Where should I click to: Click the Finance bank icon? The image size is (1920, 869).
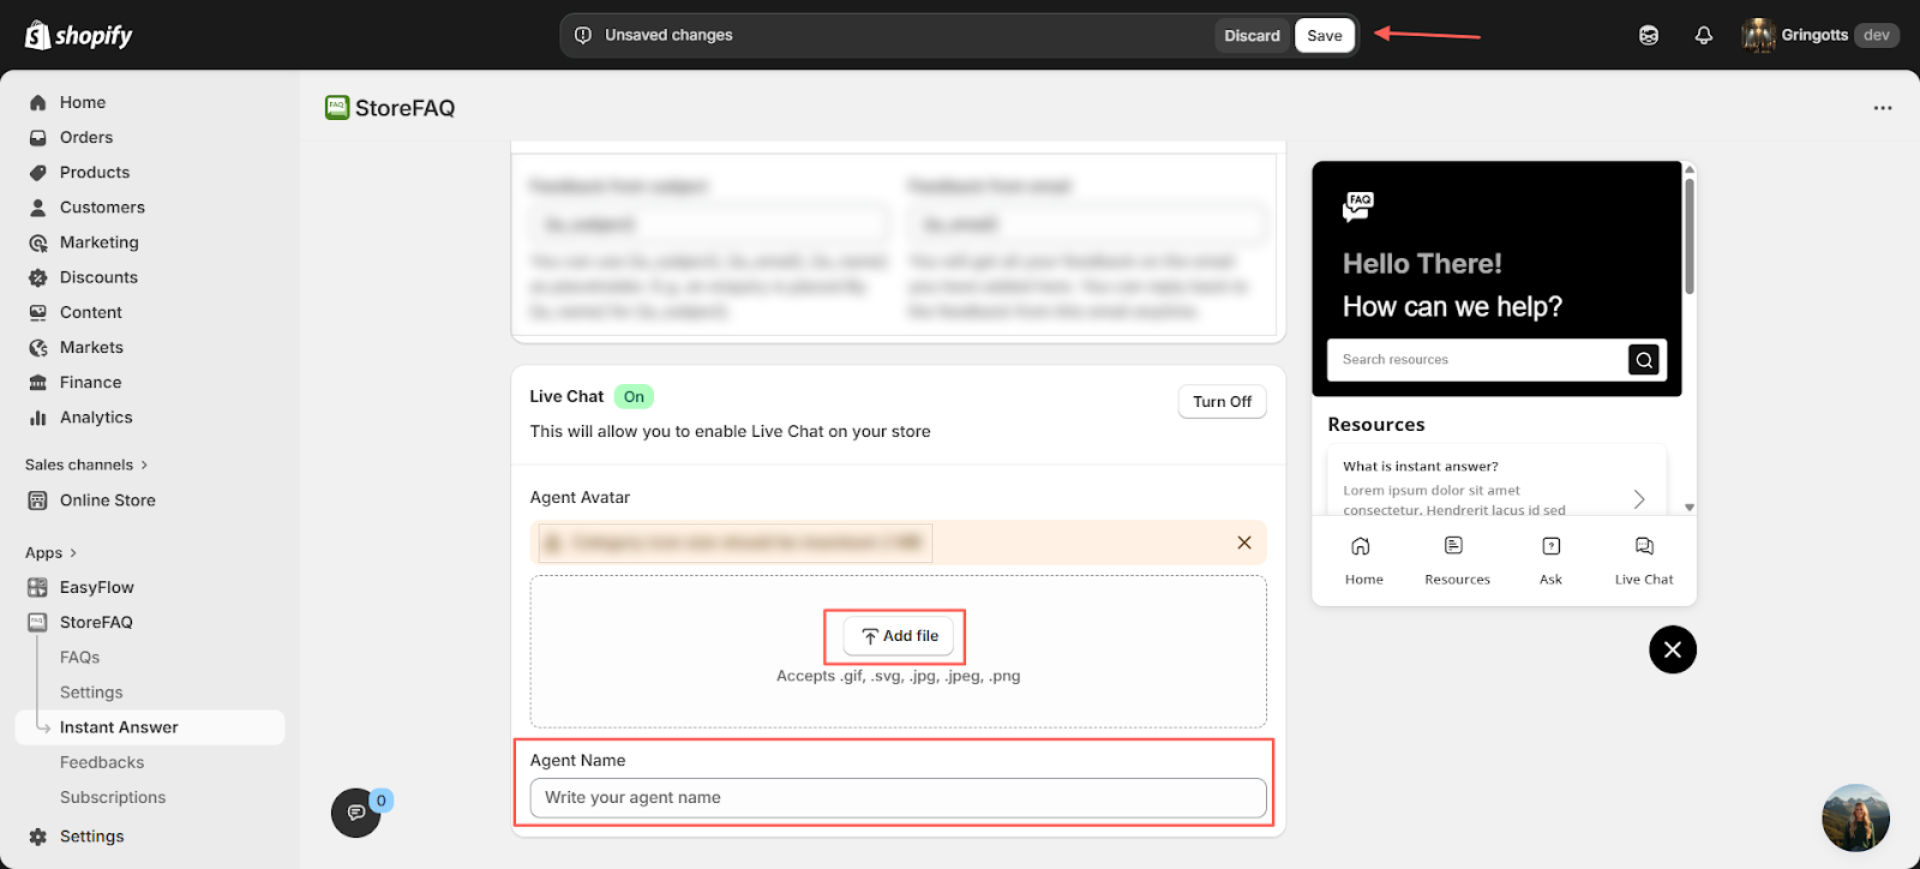pos(38,382)
